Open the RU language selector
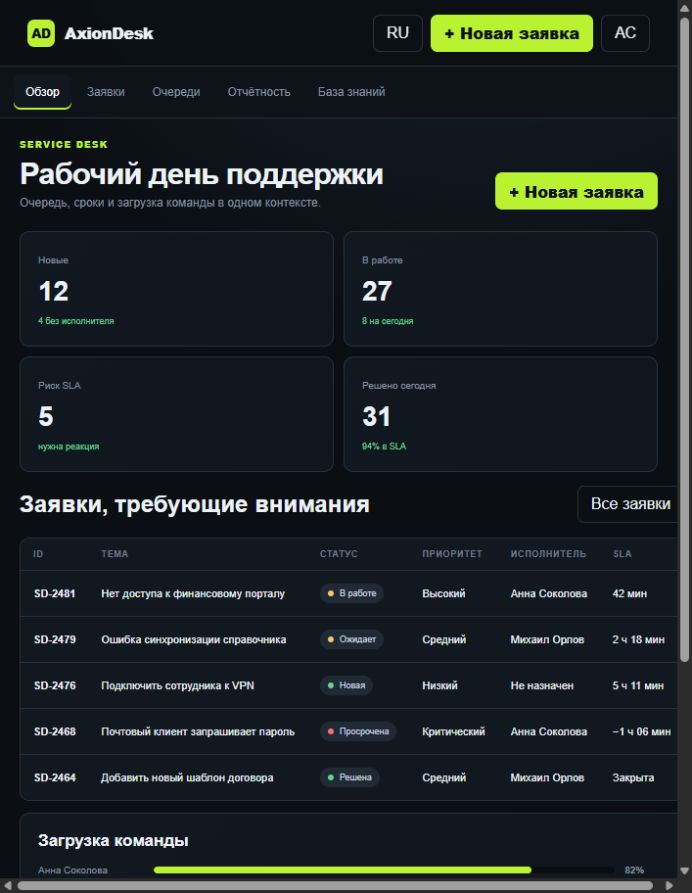This screenshot has height=893, width=692. coord(398,33)
